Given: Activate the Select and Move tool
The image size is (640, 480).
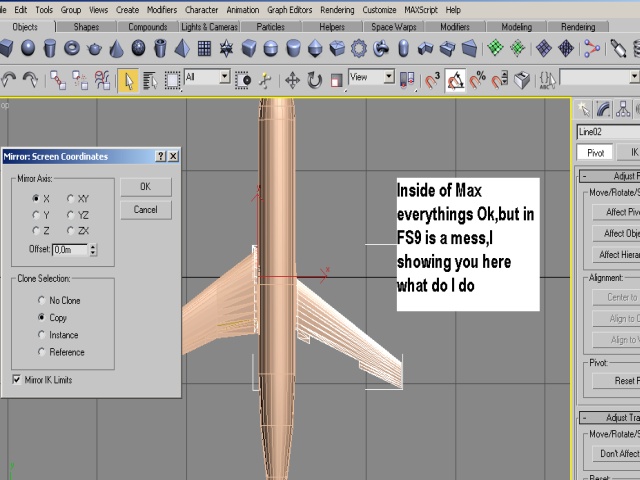Looking at the screenshot, I should coord(292,78).
